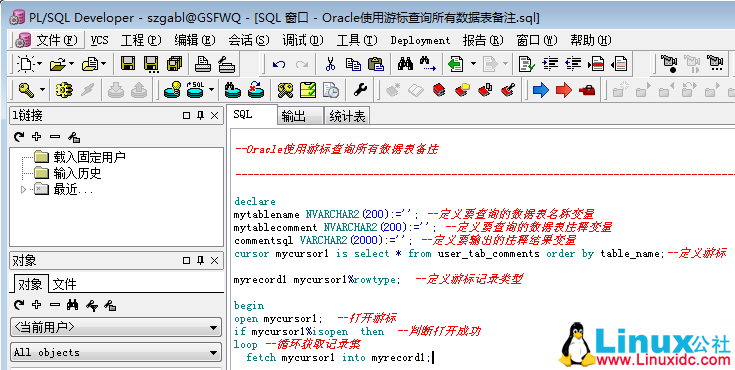Viewport: 735px width, 370px height.
Task: Click the plain red books icon
Action: tap(439, 90)
